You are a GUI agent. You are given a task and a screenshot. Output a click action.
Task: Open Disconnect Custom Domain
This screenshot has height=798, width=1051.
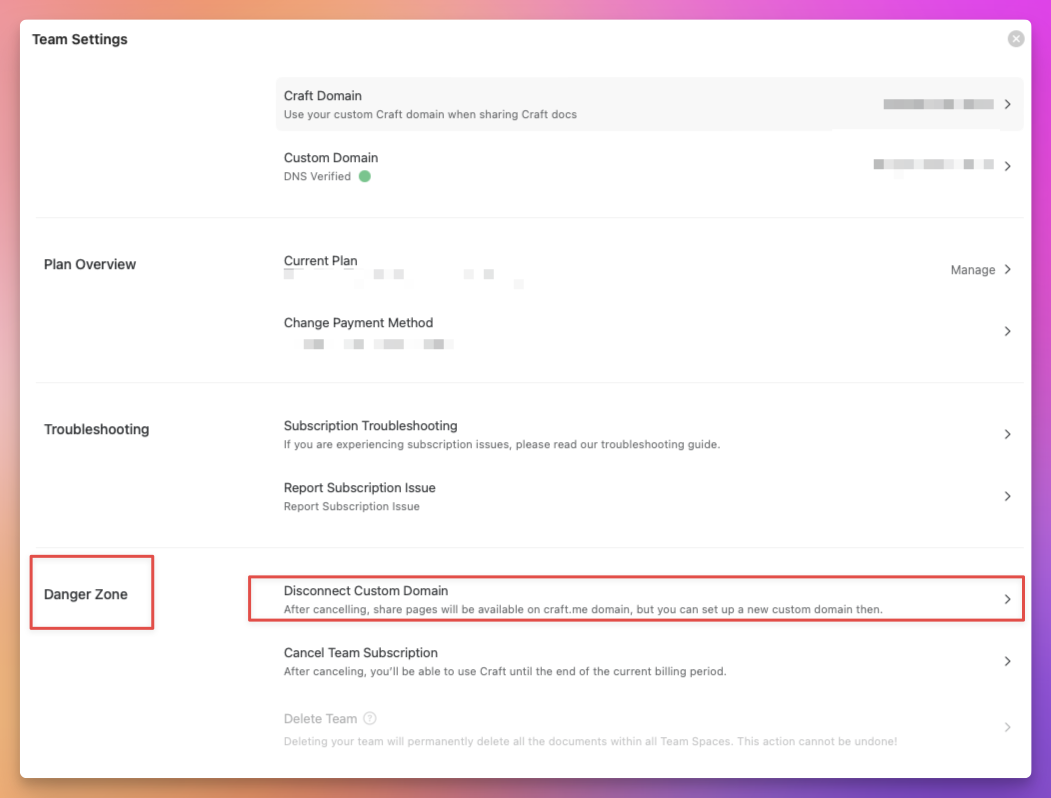point(366,590)
